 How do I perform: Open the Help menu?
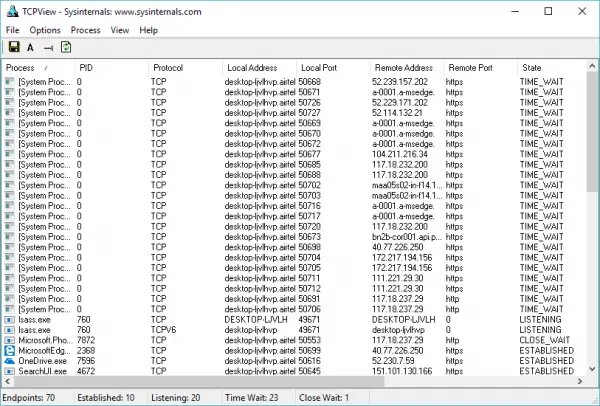(148, 30)
